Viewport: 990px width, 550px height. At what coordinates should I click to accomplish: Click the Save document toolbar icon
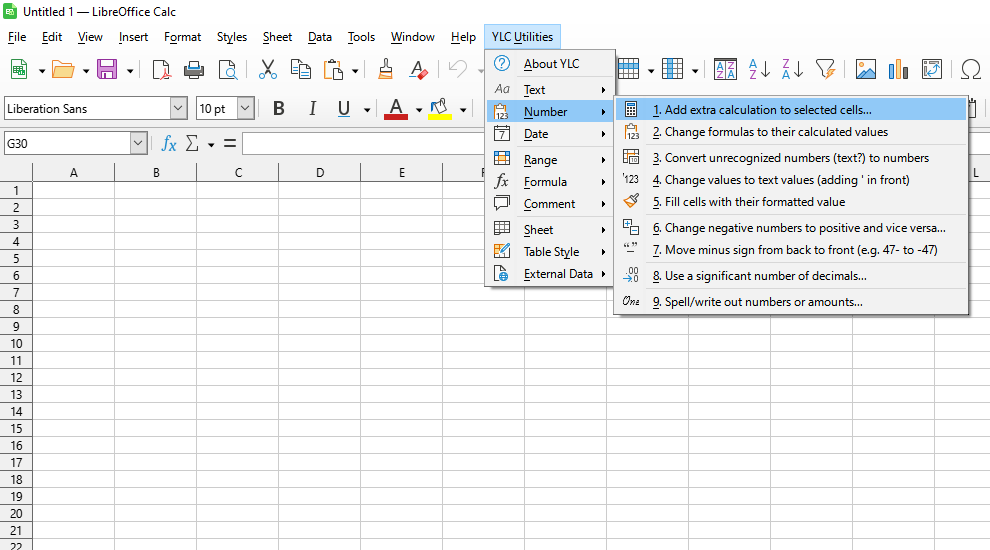[x=106, y=69]
